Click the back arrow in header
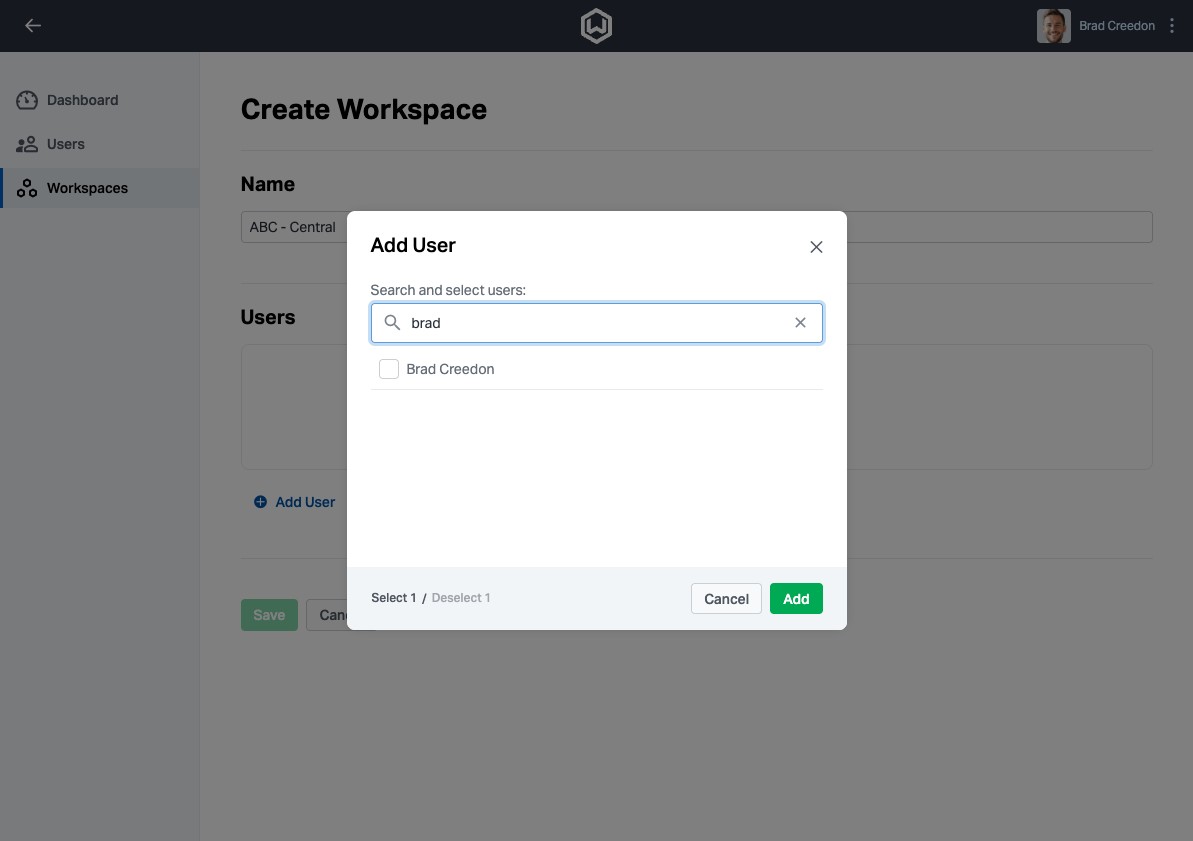 tap(33, 26)
